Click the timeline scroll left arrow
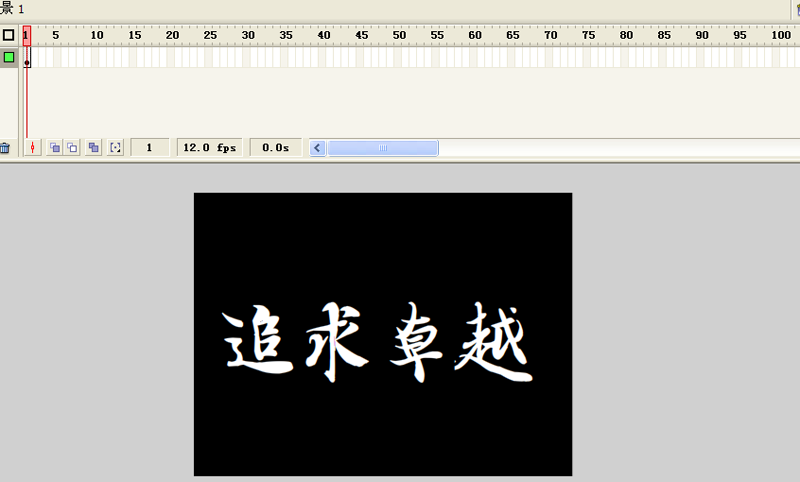The width and height of the screenshot is (800, 482). 317,148
